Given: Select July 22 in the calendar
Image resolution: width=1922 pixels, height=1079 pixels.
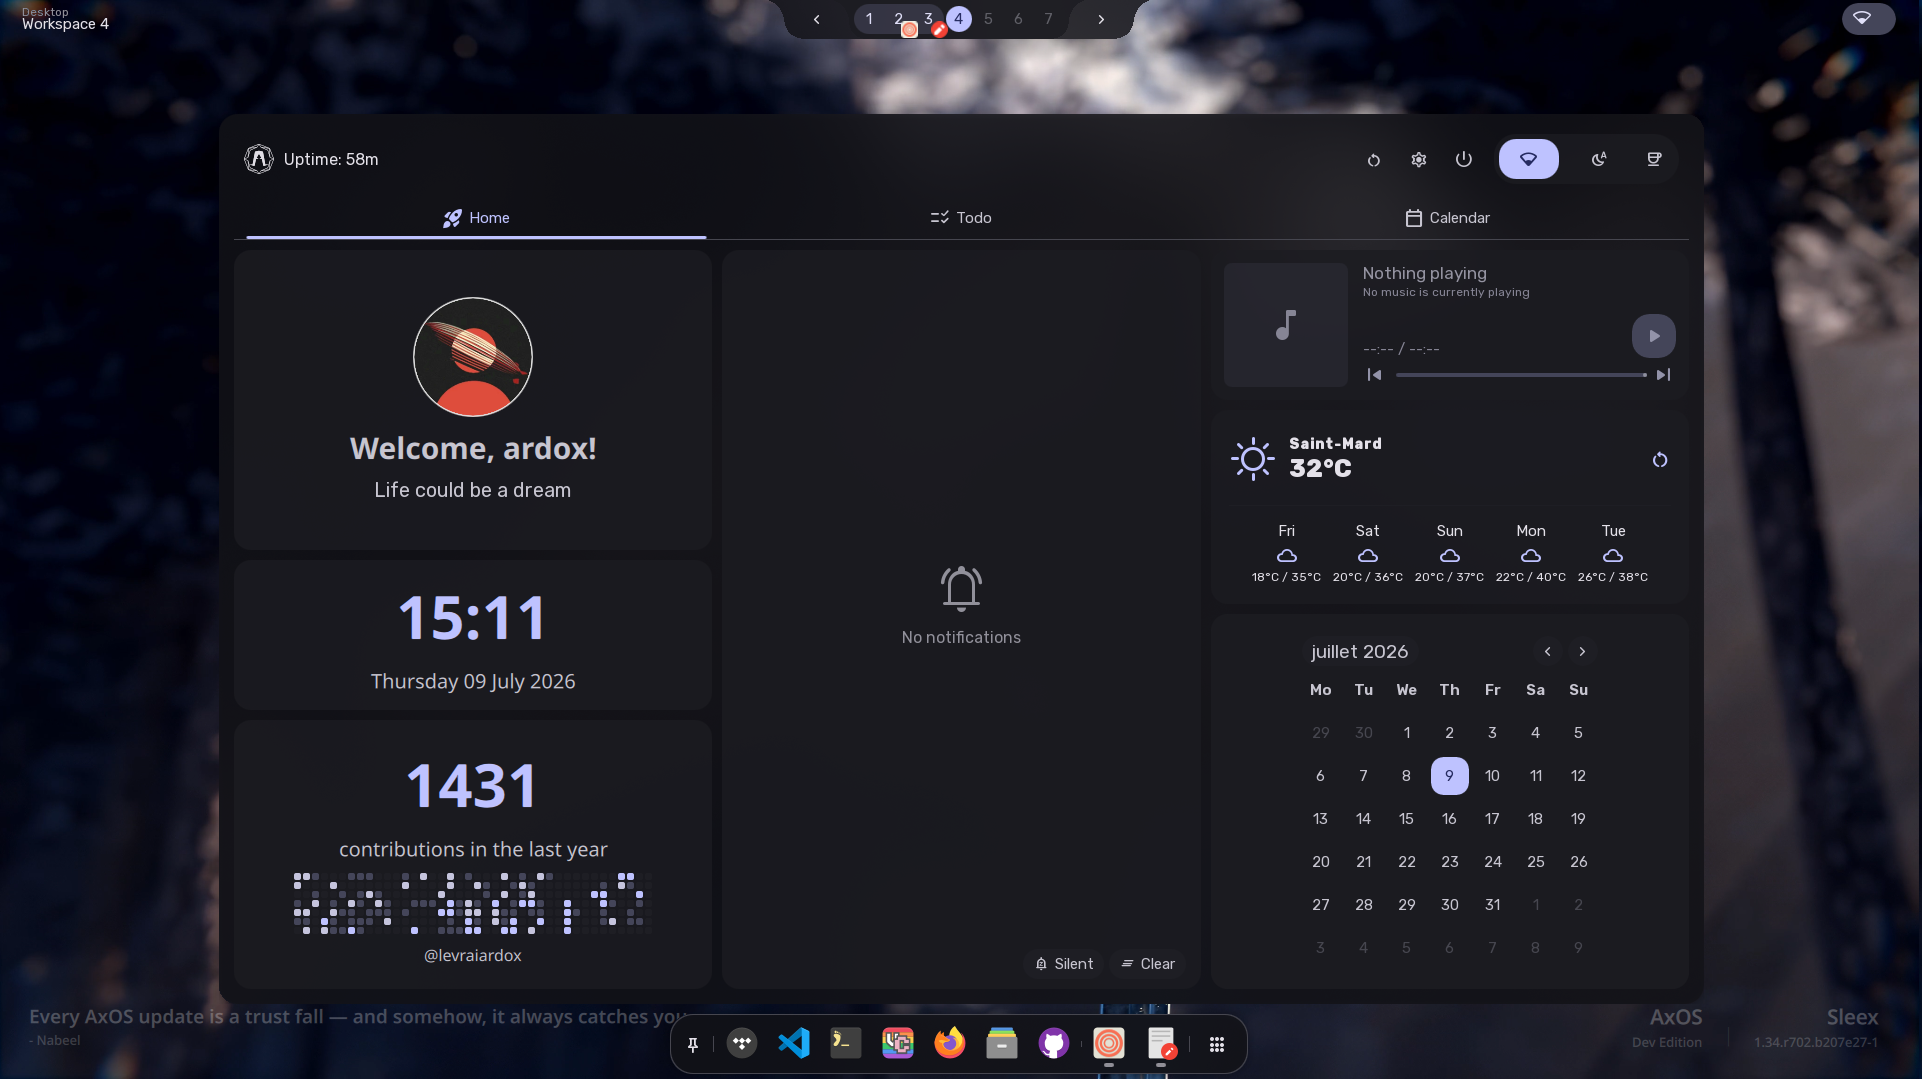Looking at the screenshot, I should click(1406, 862).
